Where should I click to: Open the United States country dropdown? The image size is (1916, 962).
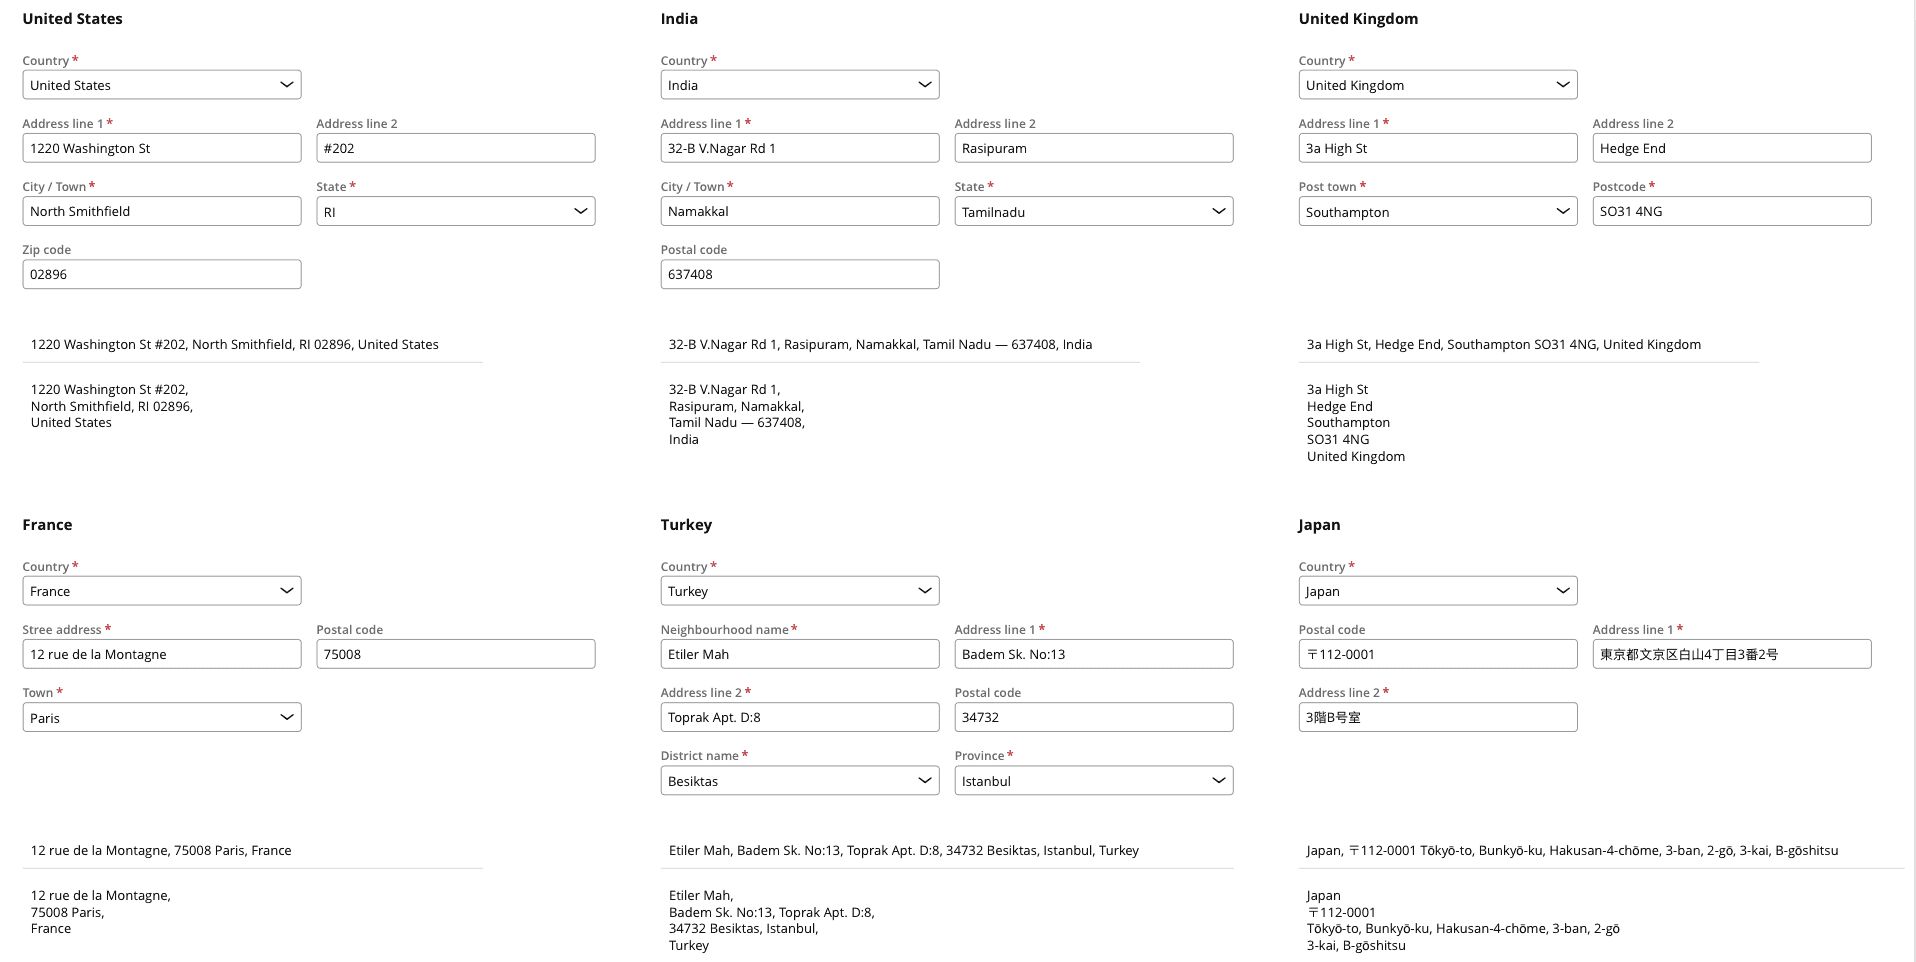click(162, 85)
